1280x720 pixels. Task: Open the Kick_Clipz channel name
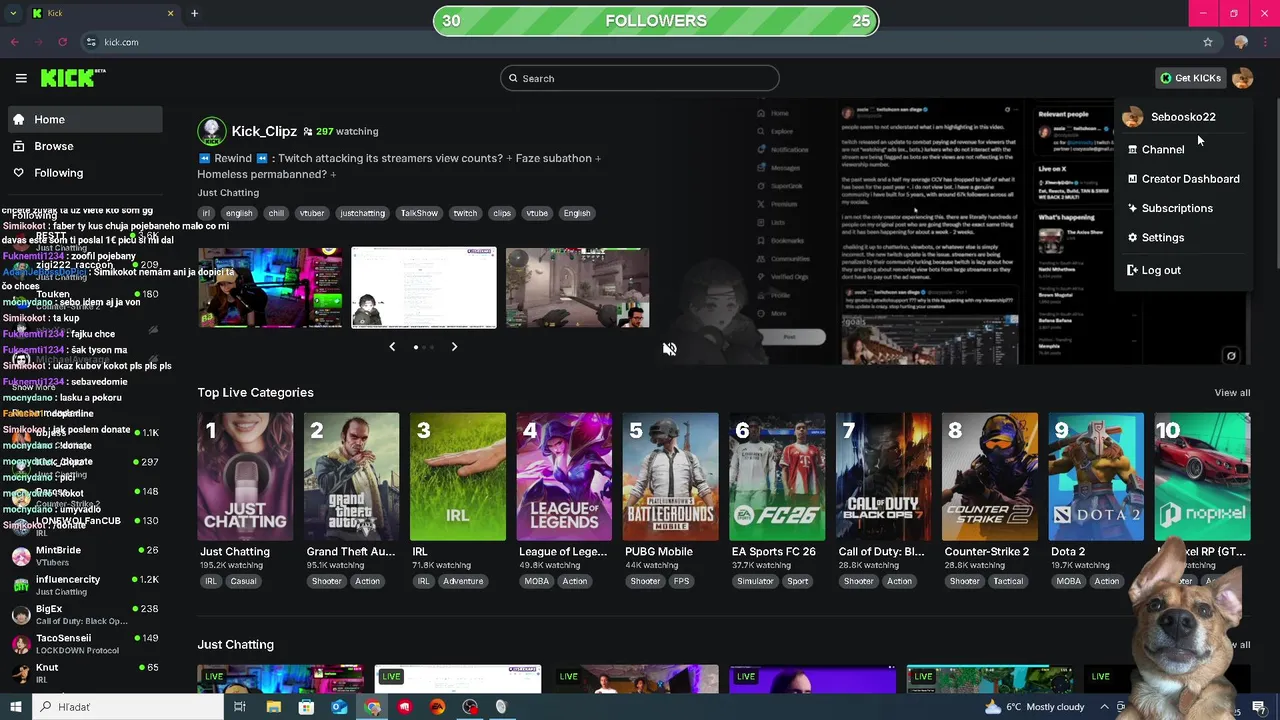pos(264,131)
